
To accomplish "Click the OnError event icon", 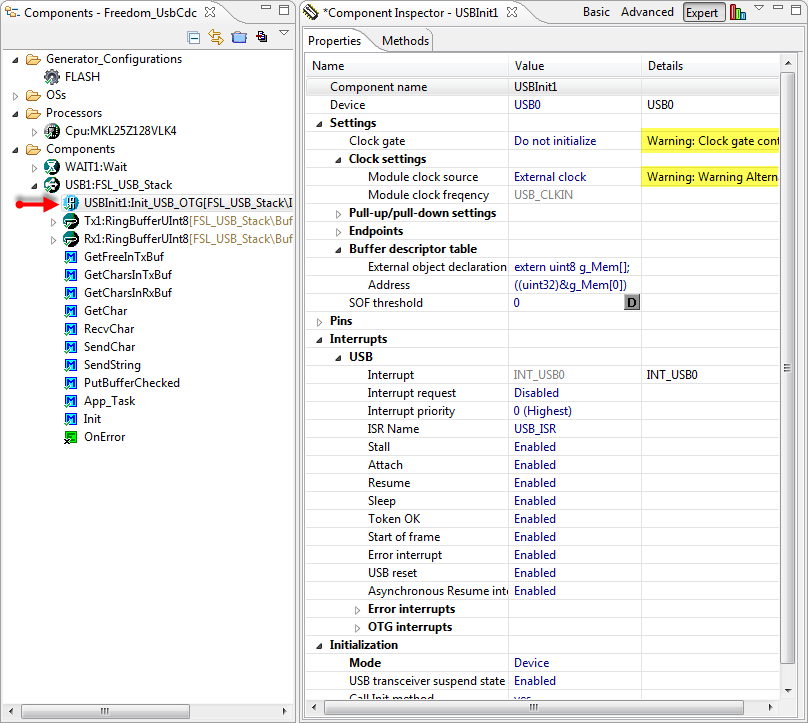I will [x=71, y=437].
